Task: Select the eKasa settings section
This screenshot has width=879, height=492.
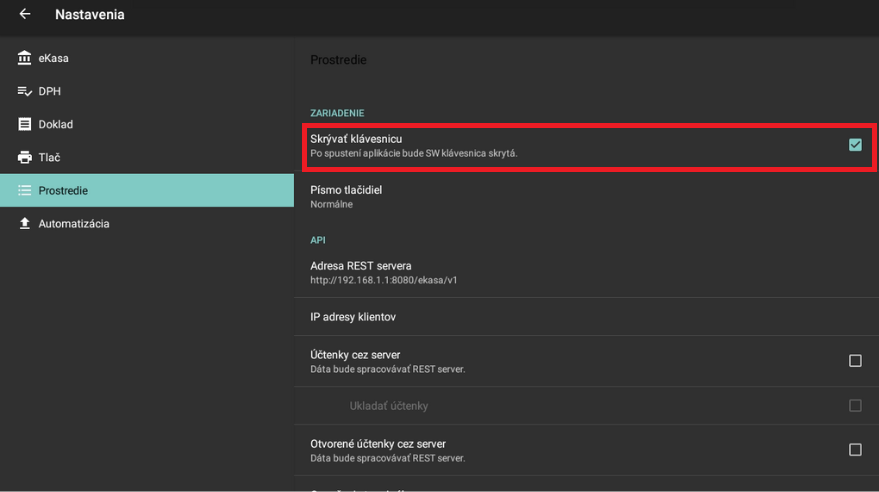Action: (54, 58)
